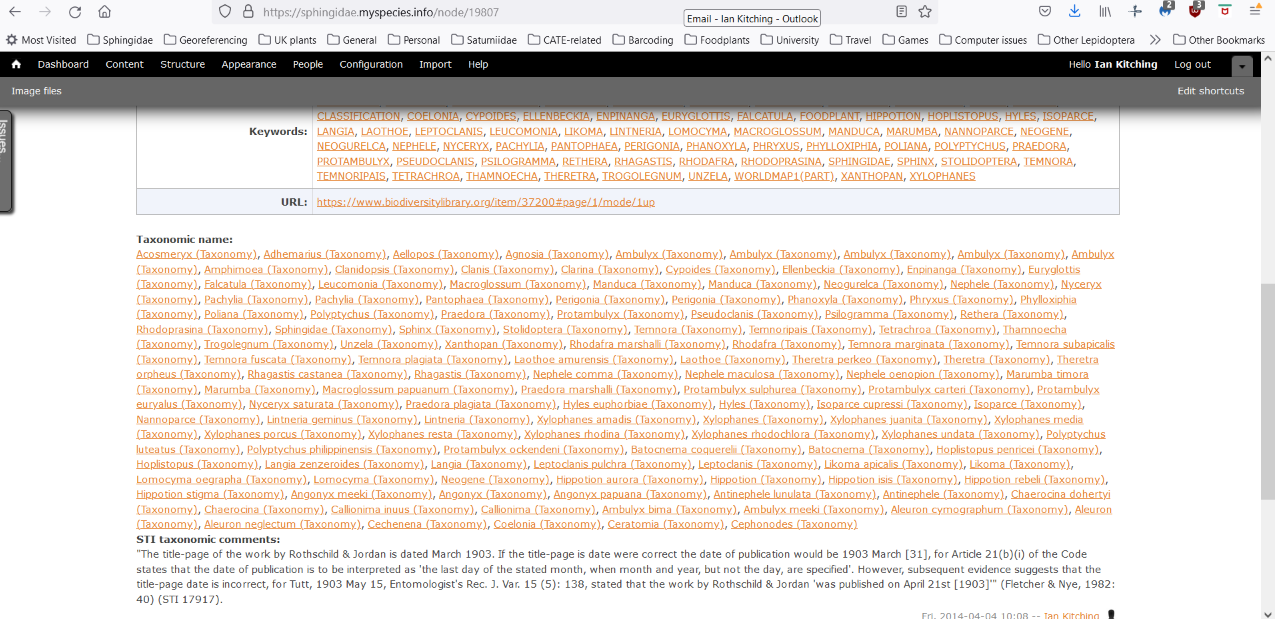
Task: Save this page to Pocket
Action: click(x=1046, y=11)
